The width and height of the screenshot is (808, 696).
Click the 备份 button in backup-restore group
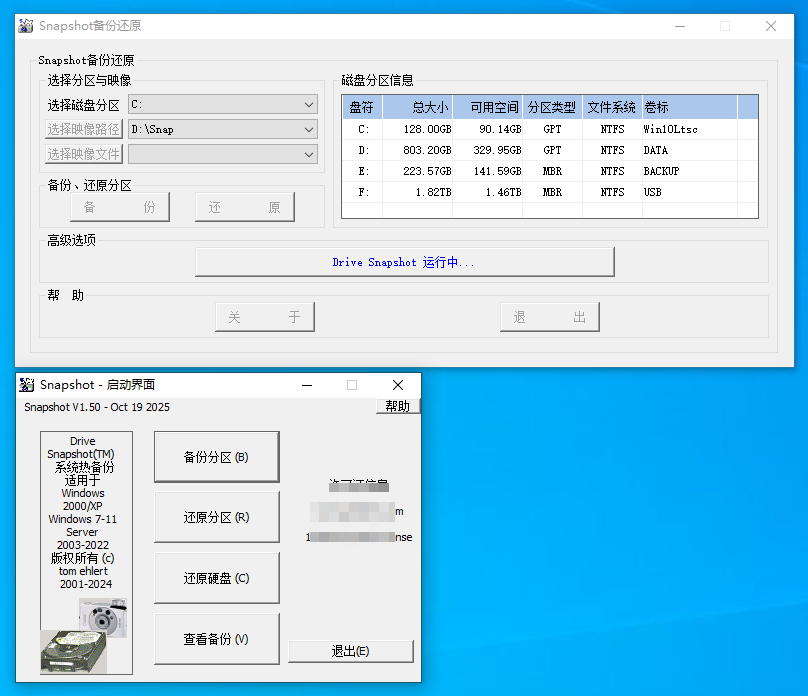[x=120, y=207]
